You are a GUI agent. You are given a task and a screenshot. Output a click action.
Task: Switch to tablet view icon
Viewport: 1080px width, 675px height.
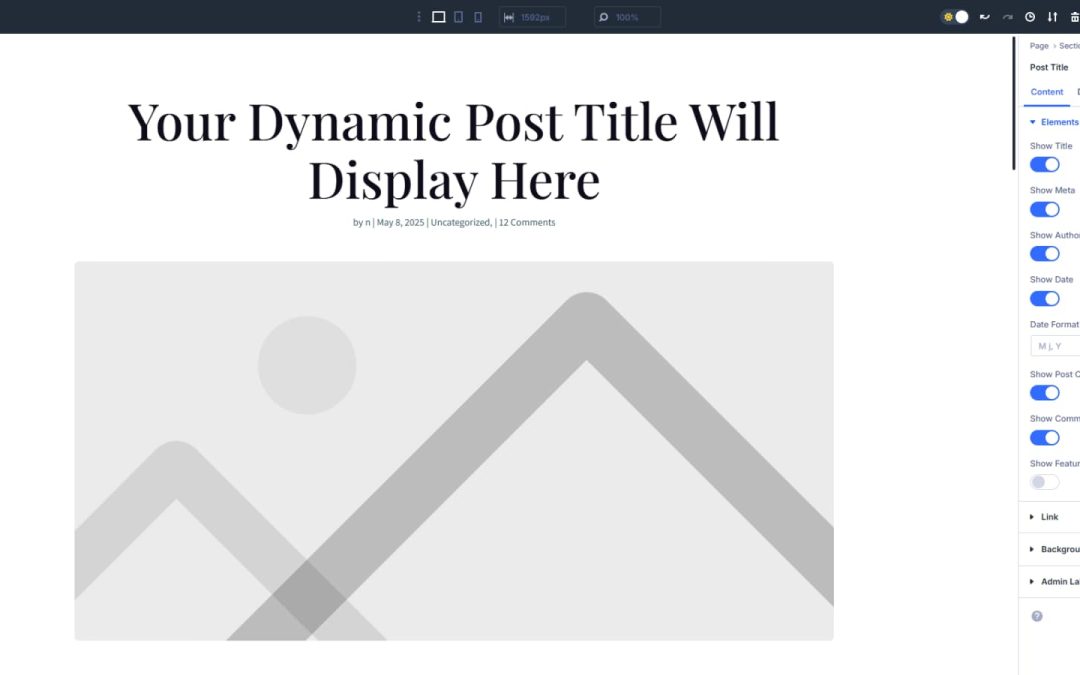point(458,17)
